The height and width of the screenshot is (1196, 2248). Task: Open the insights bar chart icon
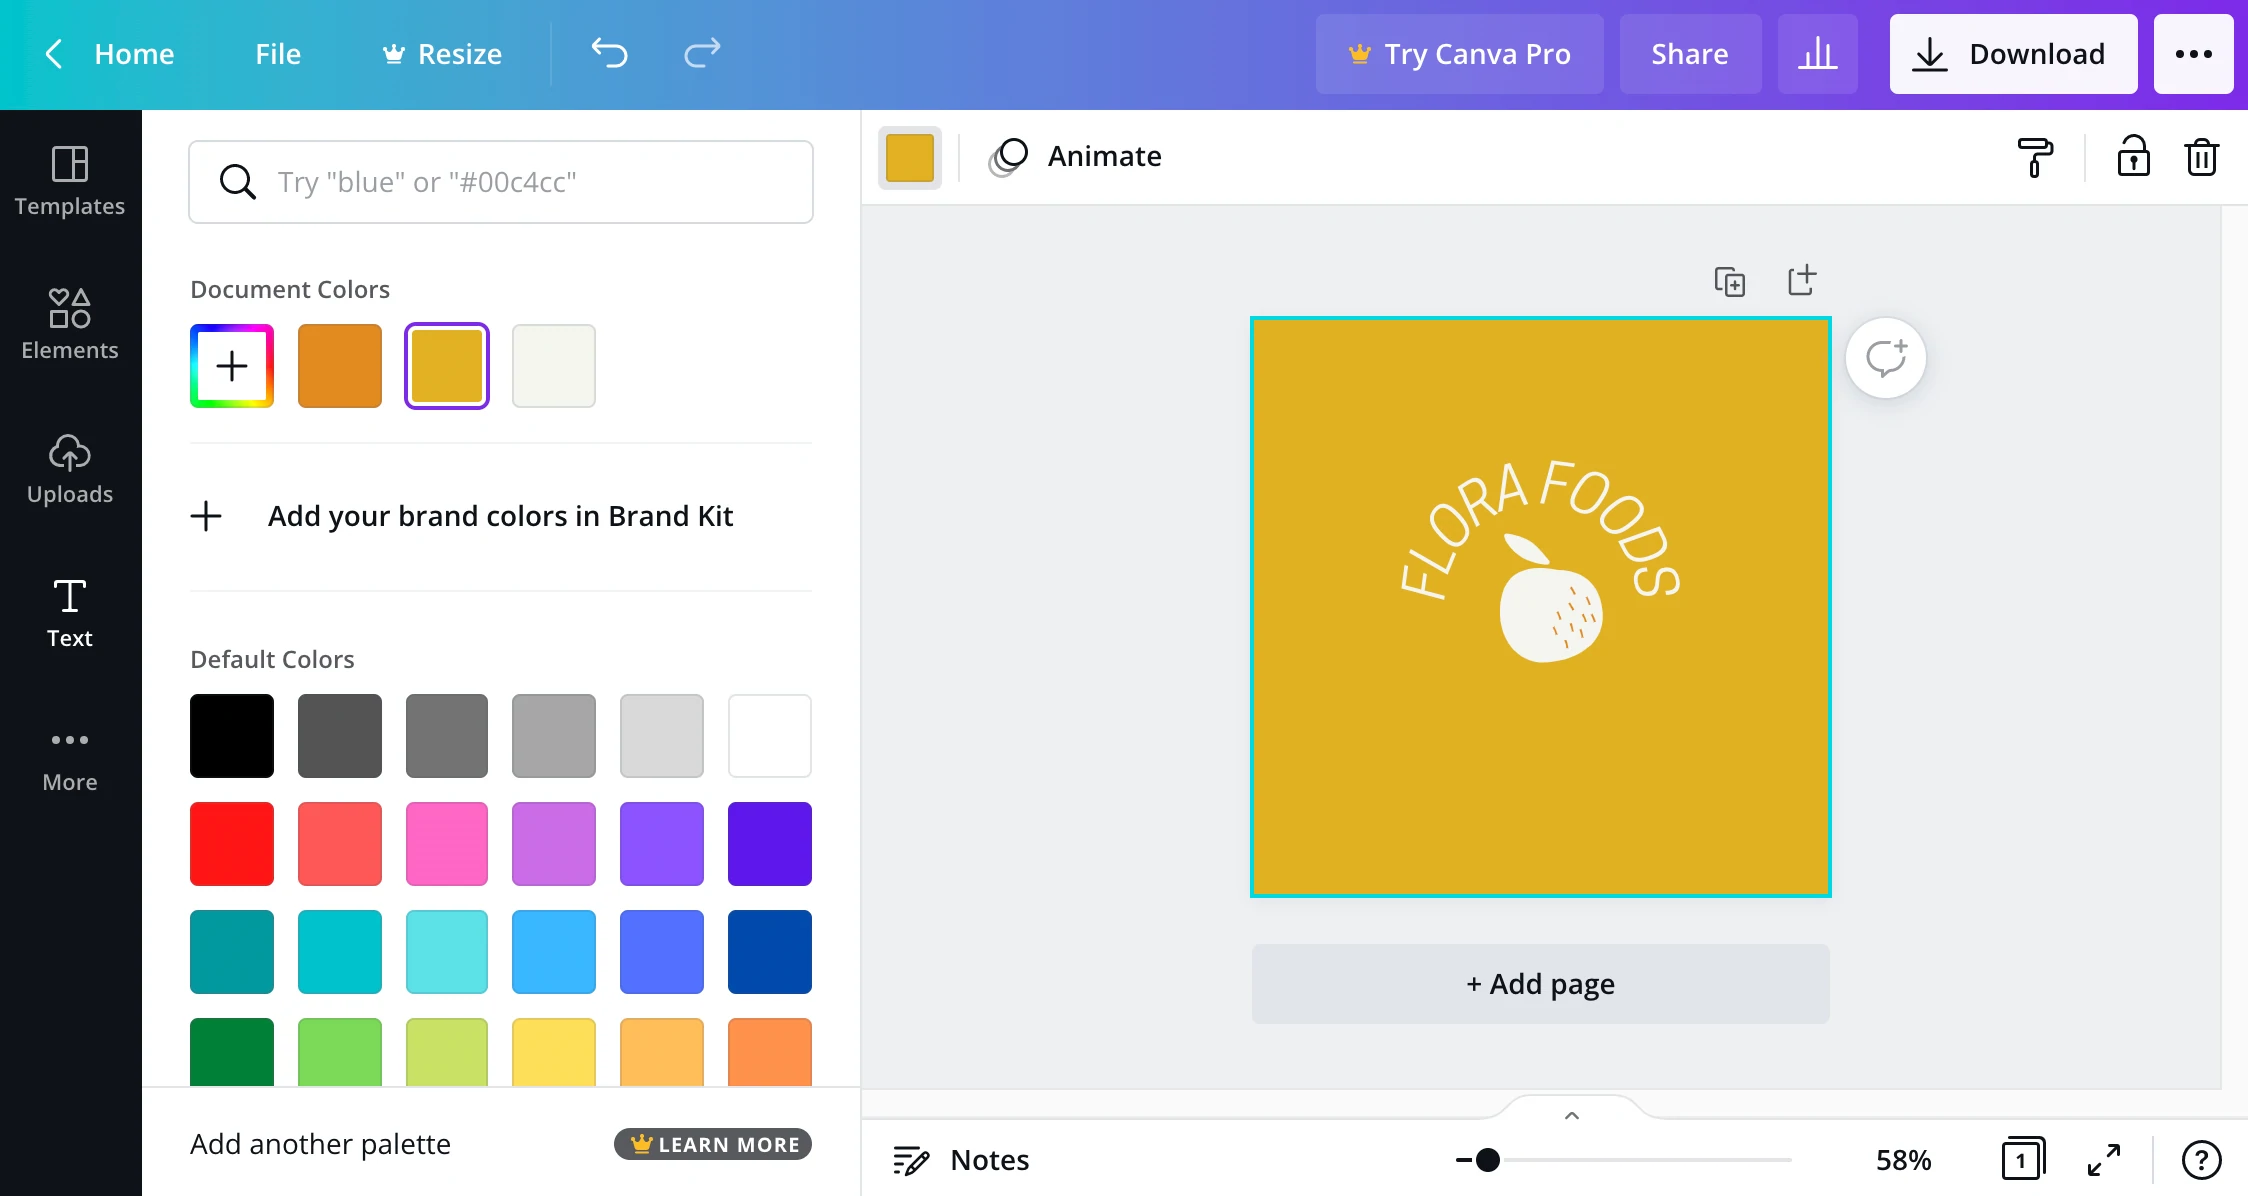[1817, 54]
